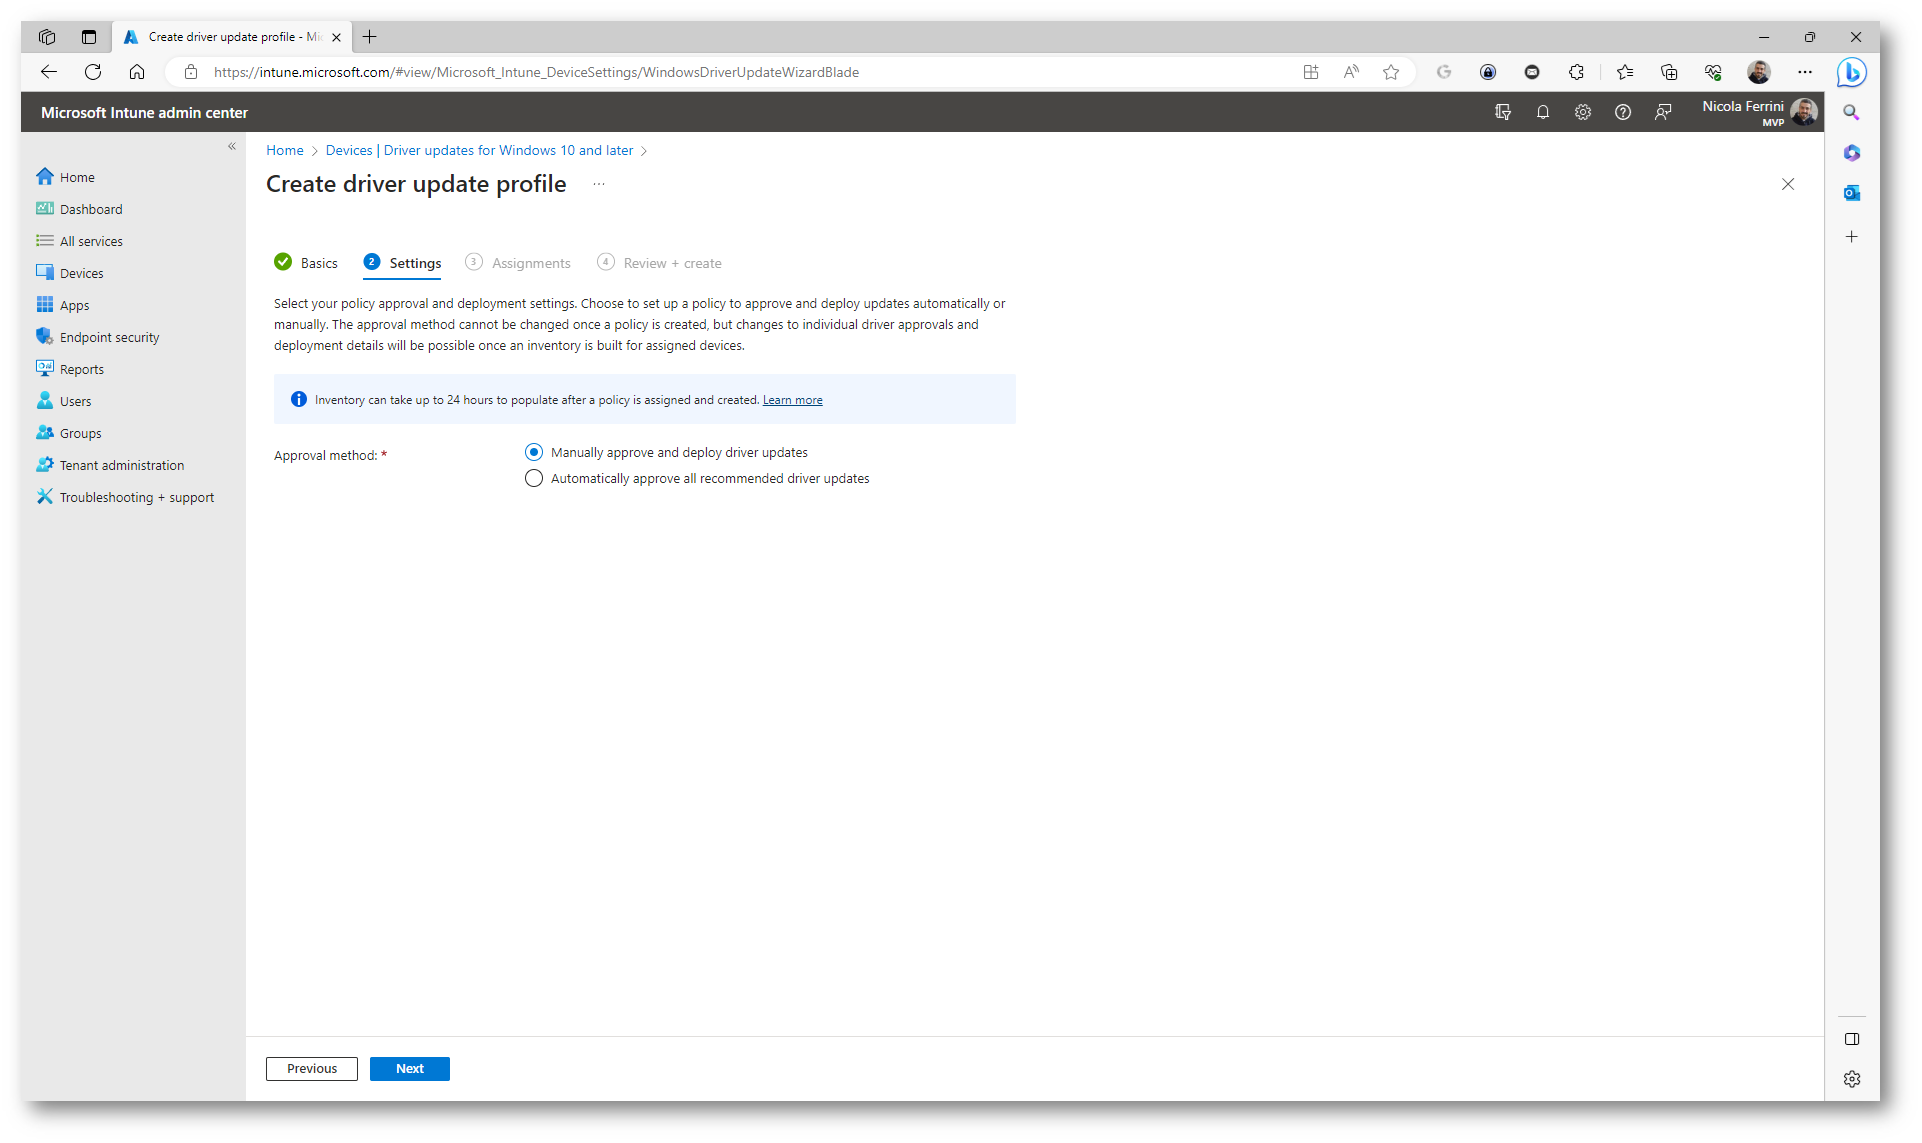Click the Next button

click(x=409, y=1068)
